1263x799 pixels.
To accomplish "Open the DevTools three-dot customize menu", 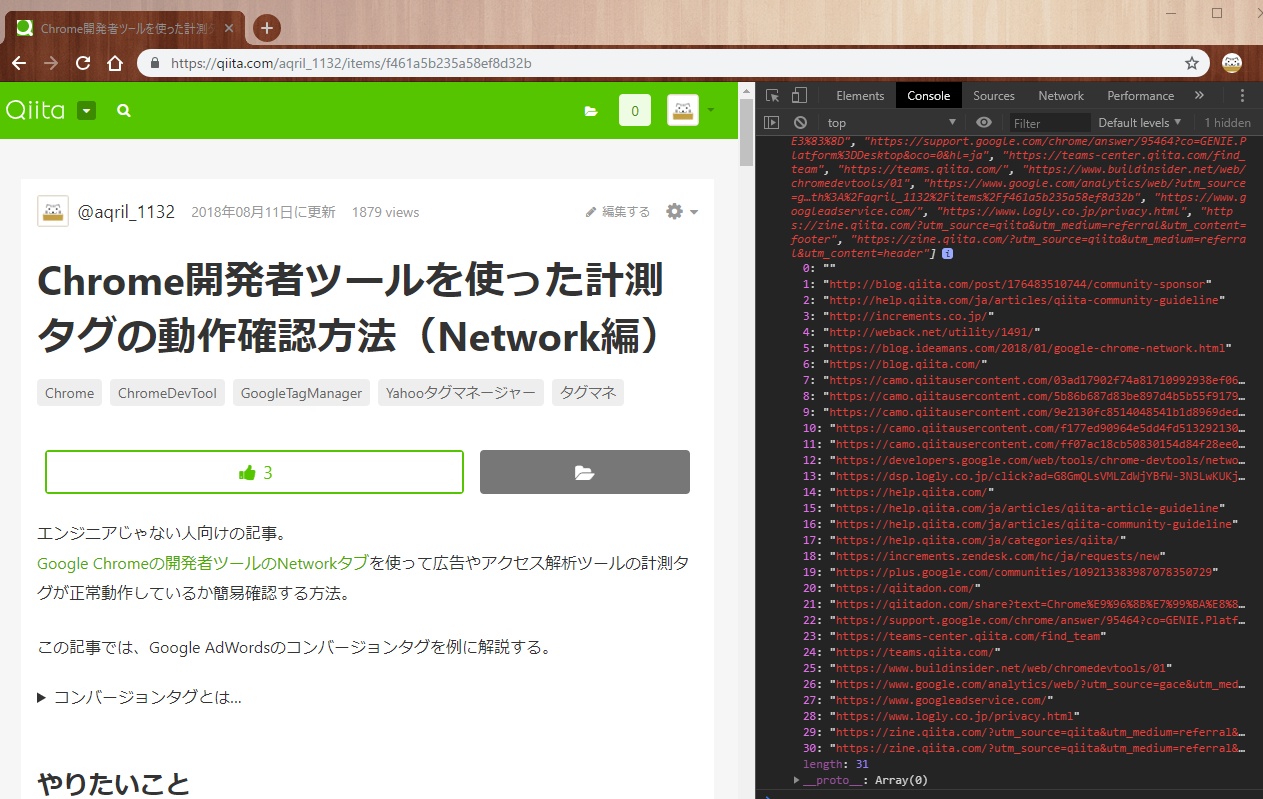I will [x=1242, y=96].
